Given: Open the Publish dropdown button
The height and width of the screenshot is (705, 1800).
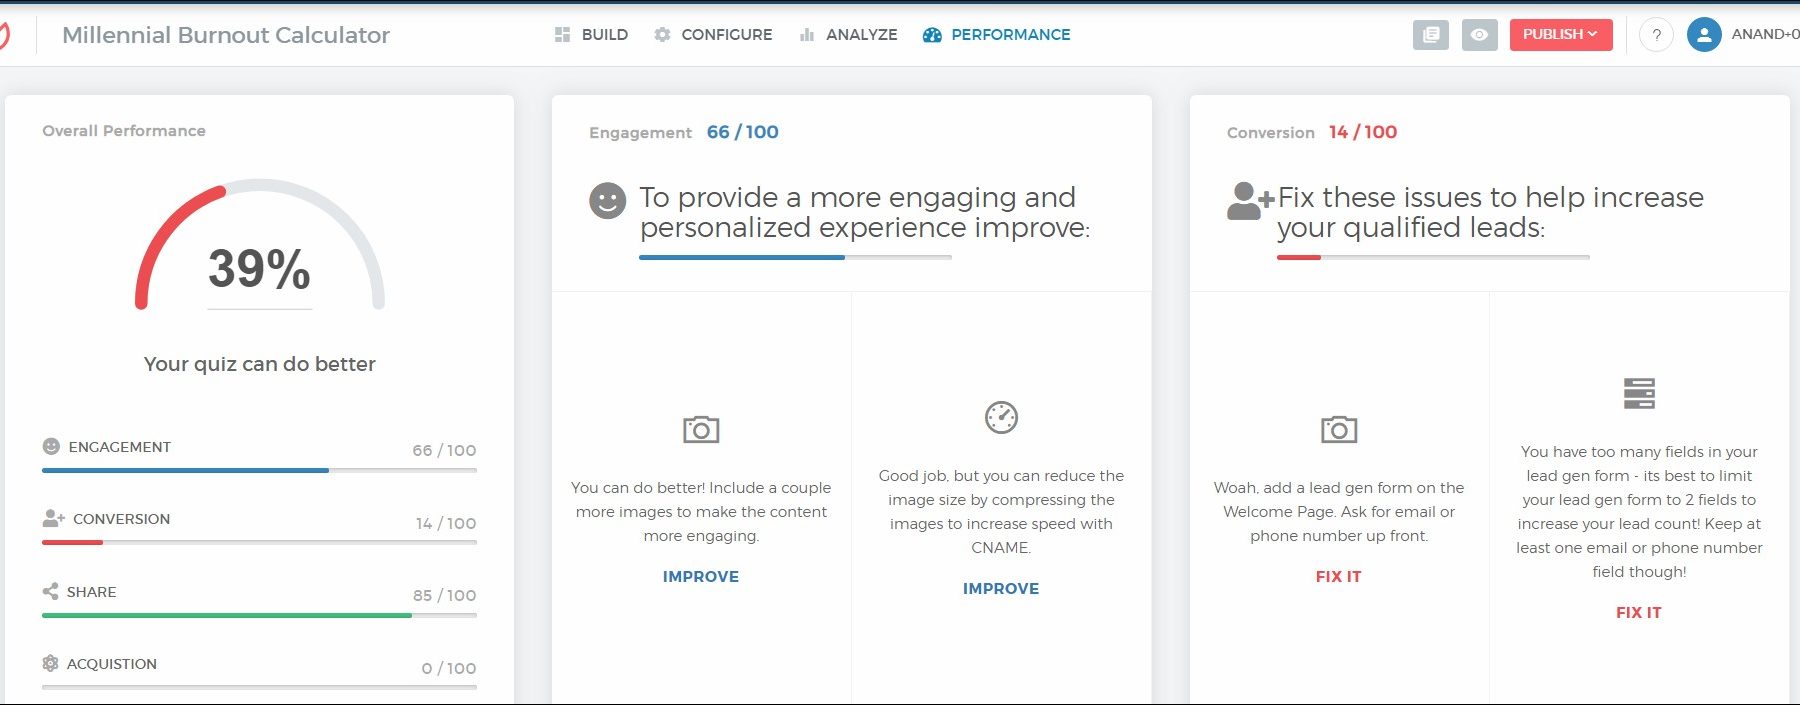Looking at the screenshot, I should (1560, 35).
